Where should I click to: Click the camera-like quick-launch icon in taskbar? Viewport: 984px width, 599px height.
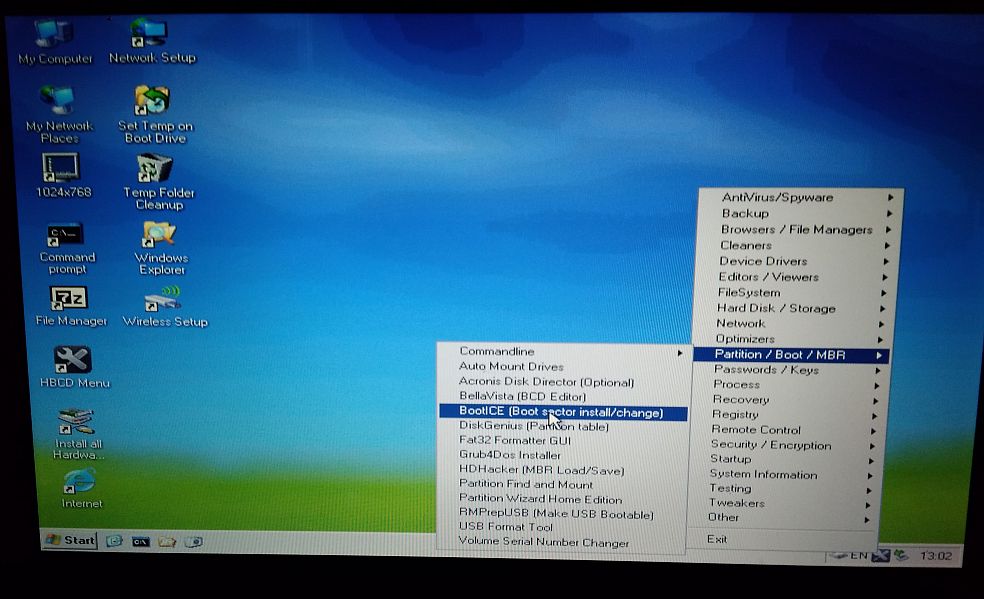pyautogui.click(x=194, y=541)
